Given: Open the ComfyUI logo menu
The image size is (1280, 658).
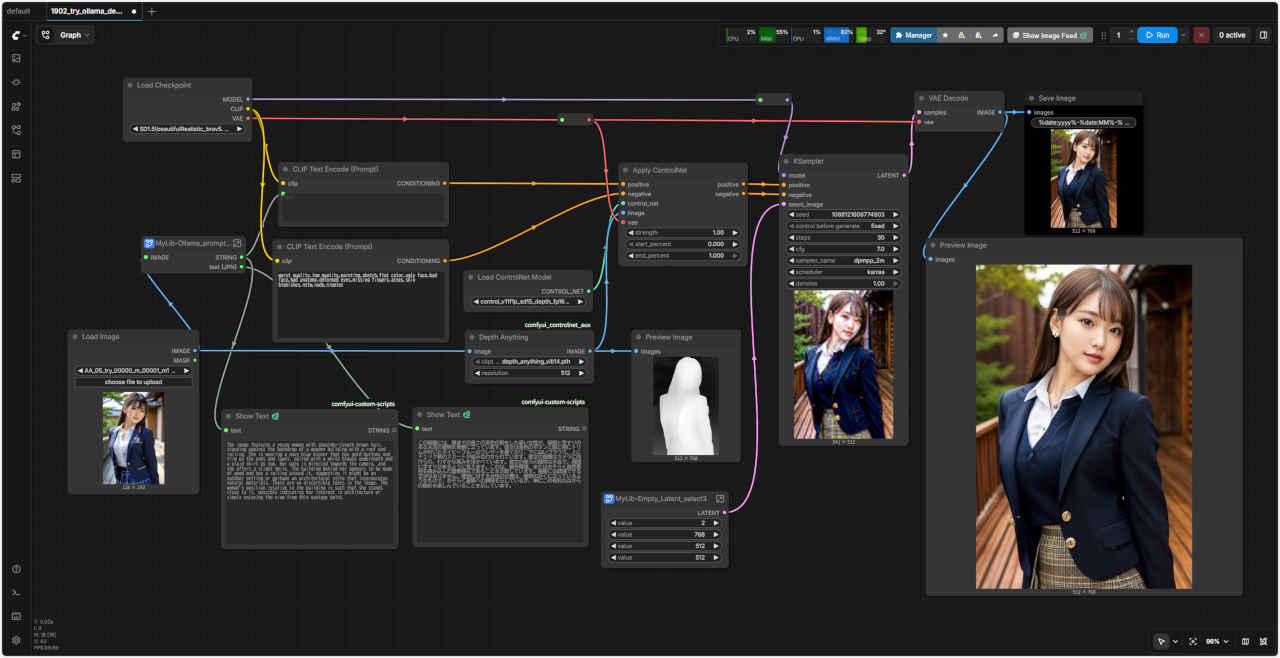Looking at the screenshot, I should click(x=16, y=34).
